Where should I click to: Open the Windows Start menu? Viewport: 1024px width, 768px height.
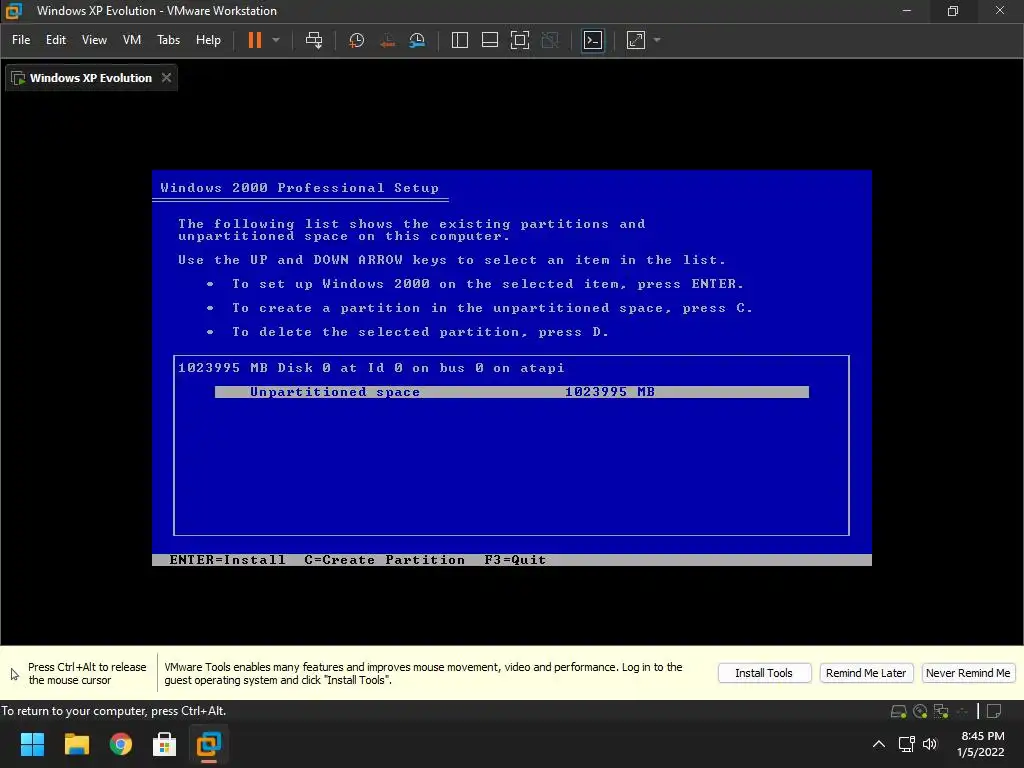pyautogui.click(x=32, y=744)
